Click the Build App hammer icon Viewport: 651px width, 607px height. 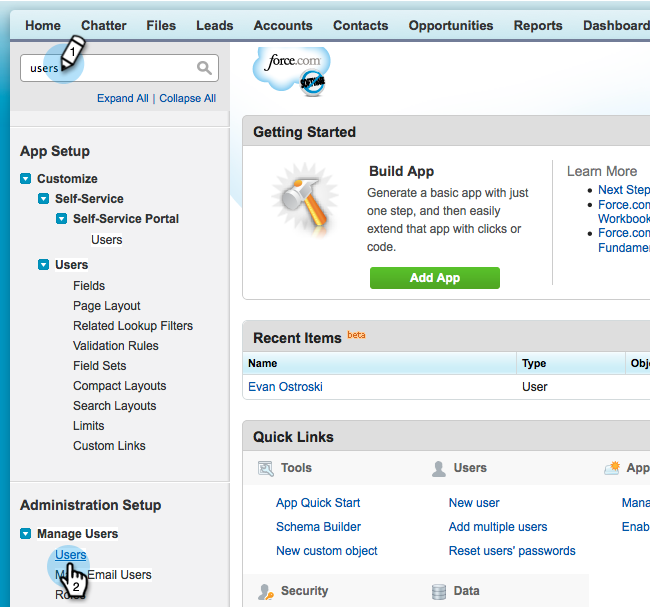301,206
